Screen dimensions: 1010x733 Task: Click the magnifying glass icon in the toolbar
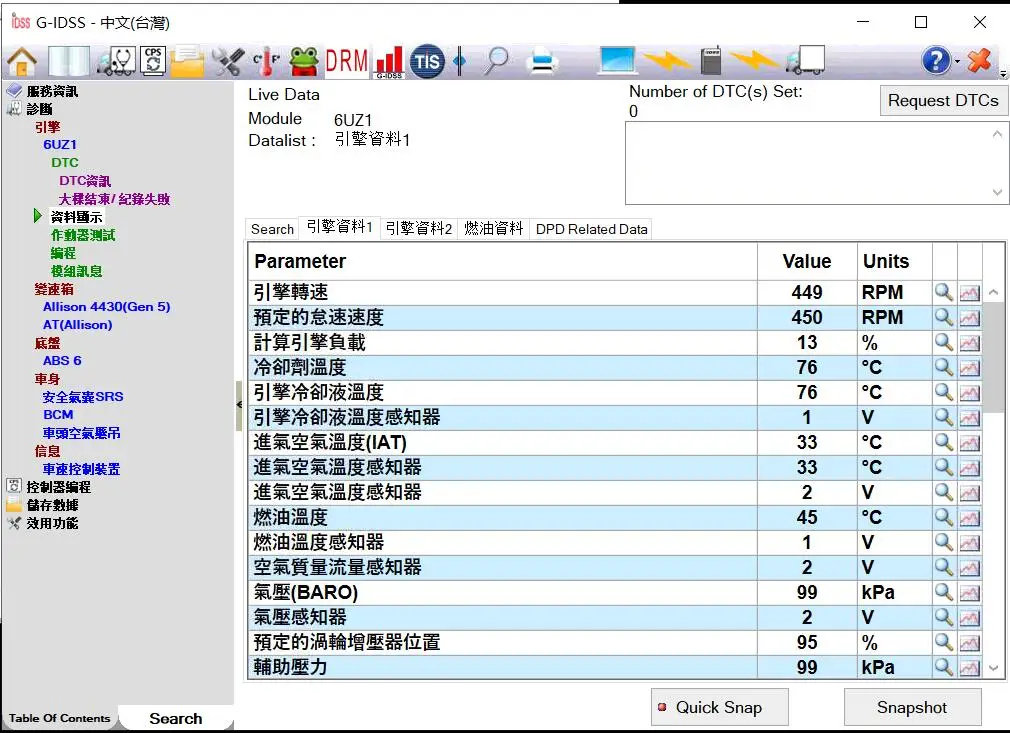[x=497, y=61]
